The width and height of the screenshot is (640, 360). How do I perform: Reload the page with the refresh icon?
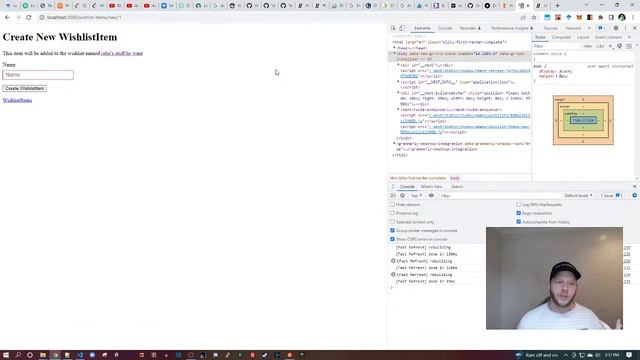(29, 18)
